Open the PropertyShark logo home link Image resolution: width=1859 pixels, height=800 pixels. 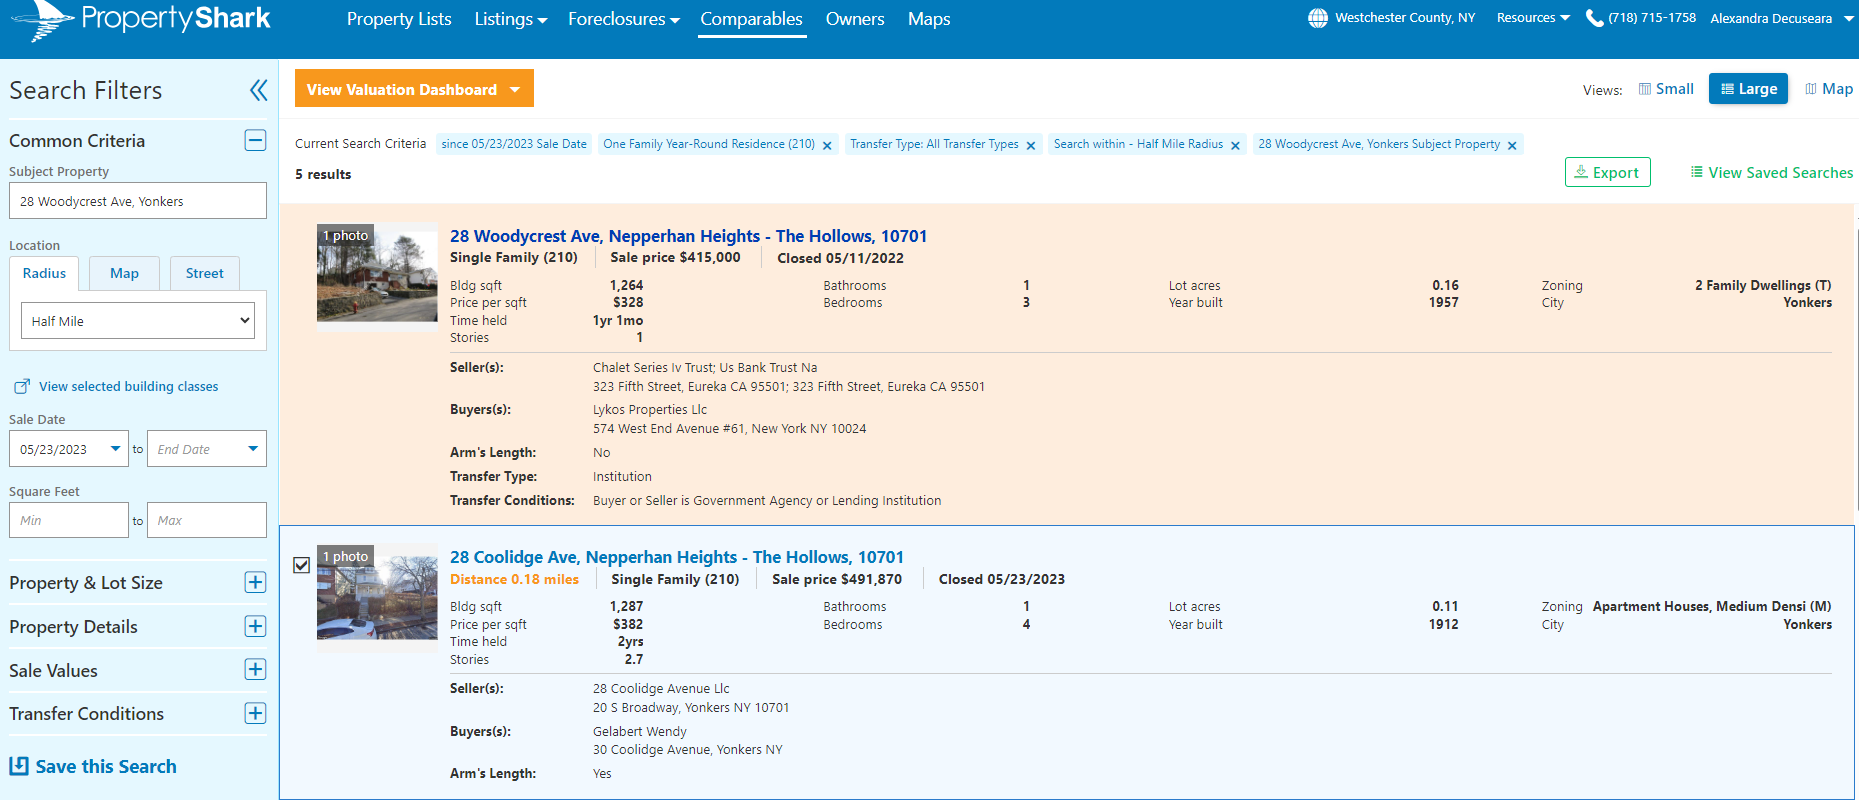[139, 20]
